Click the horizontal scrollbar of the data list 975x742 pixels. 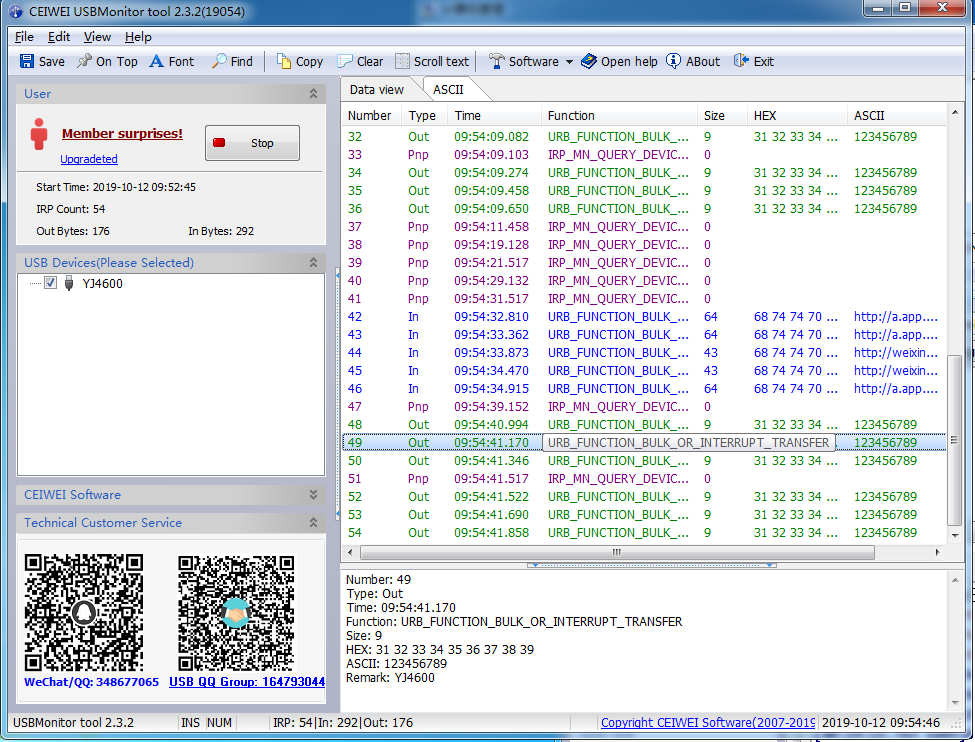point(617,552)
